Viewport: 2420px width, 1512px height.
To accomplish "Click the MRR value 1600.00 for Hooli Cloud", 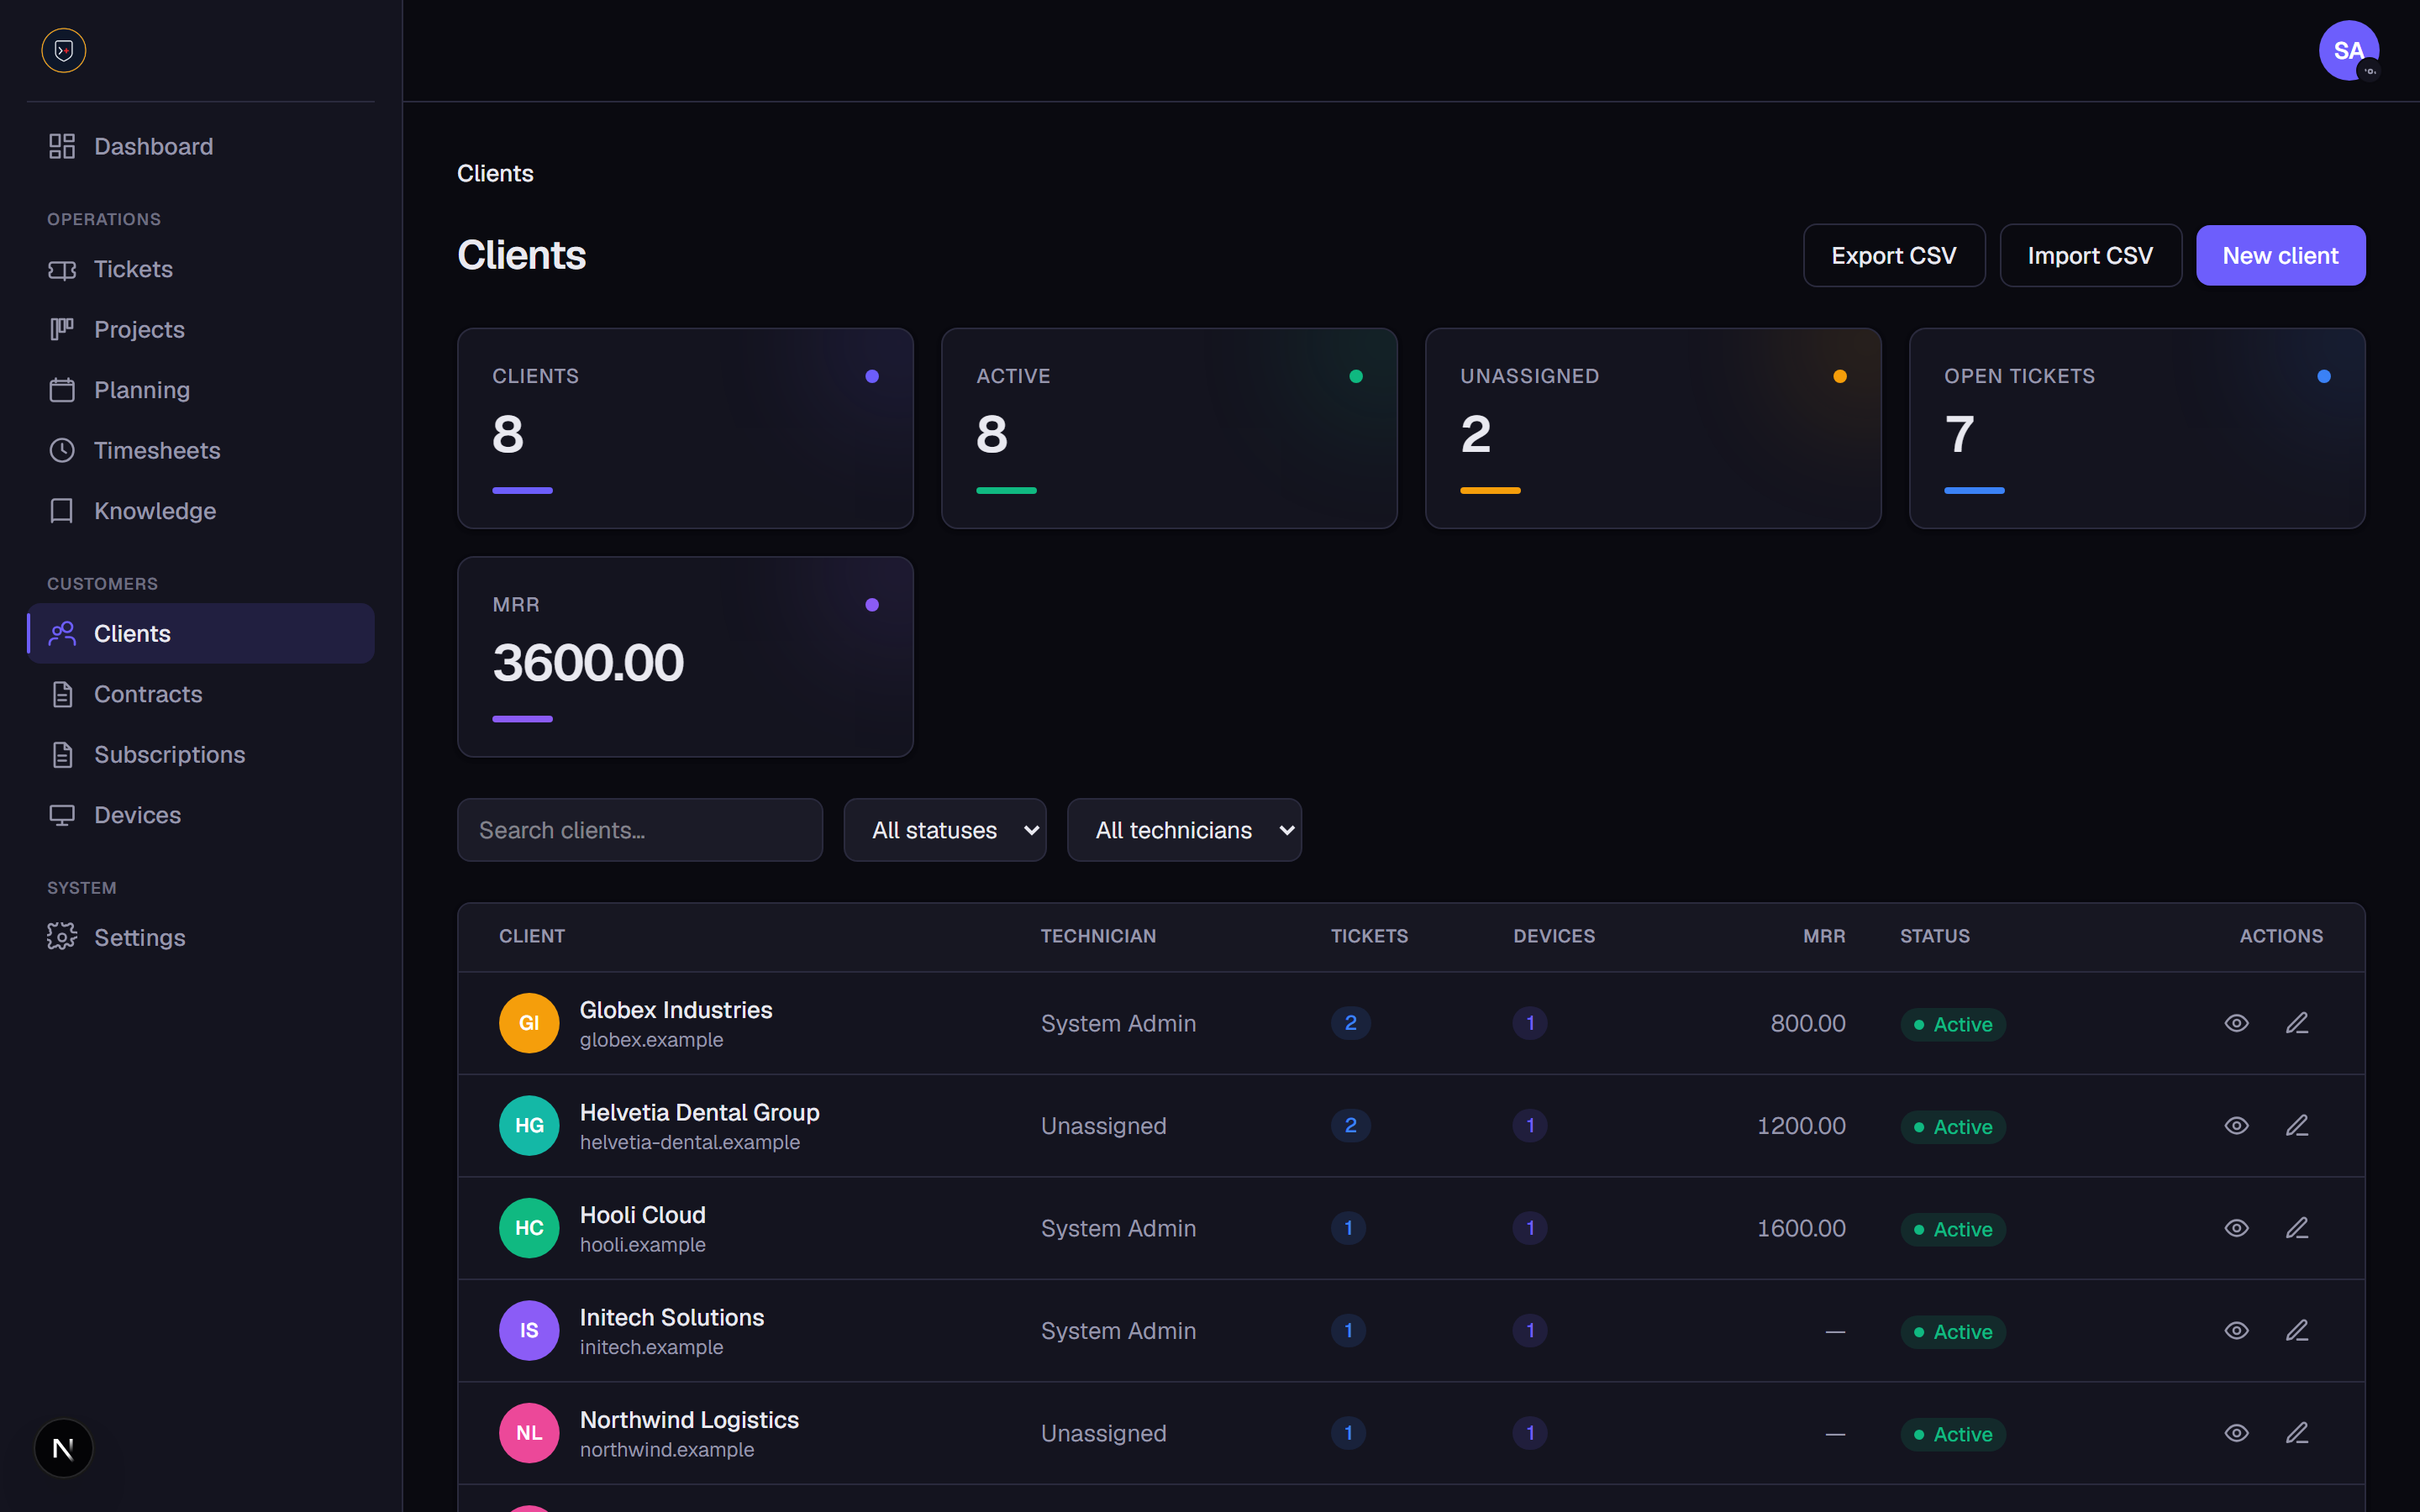I will [1801, 1228].
